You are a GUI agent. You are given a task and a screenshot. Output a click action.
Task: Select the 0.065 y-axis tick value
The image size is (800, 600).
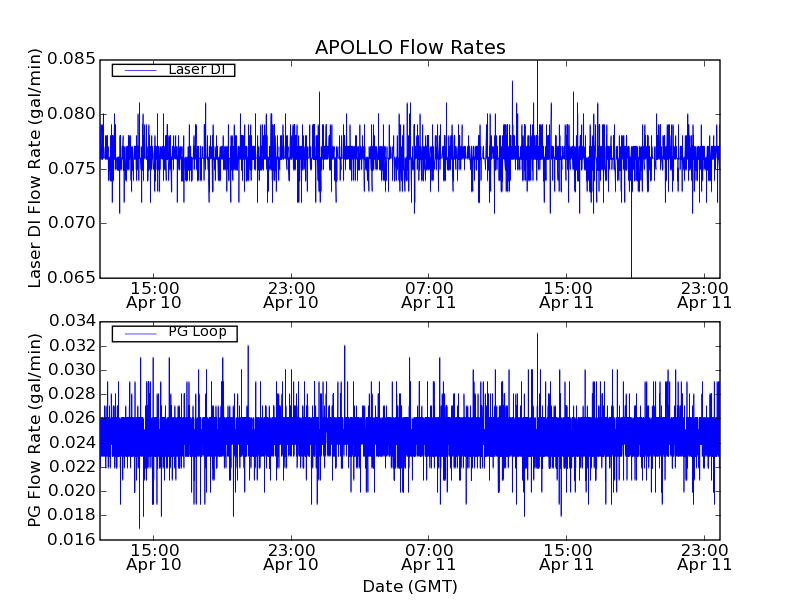click(x=71, y=278)
